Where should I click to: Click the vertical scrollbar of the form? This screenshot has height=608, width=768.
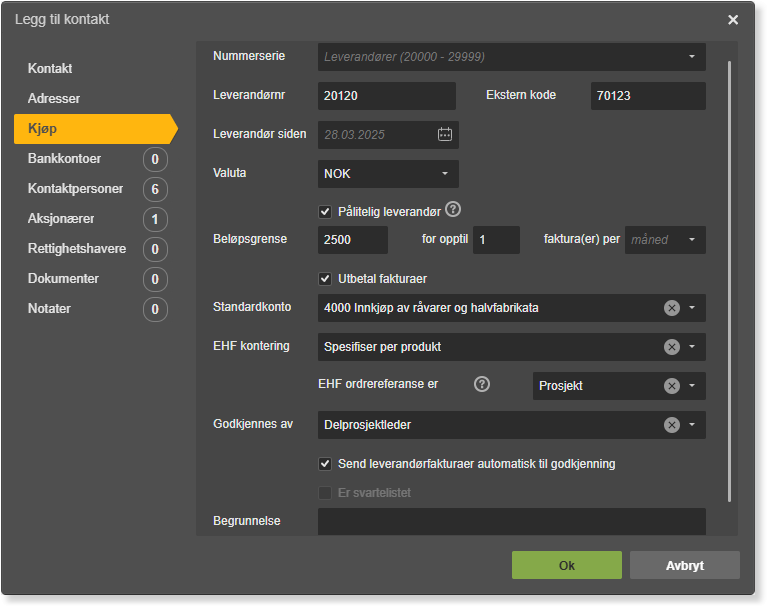729,282
